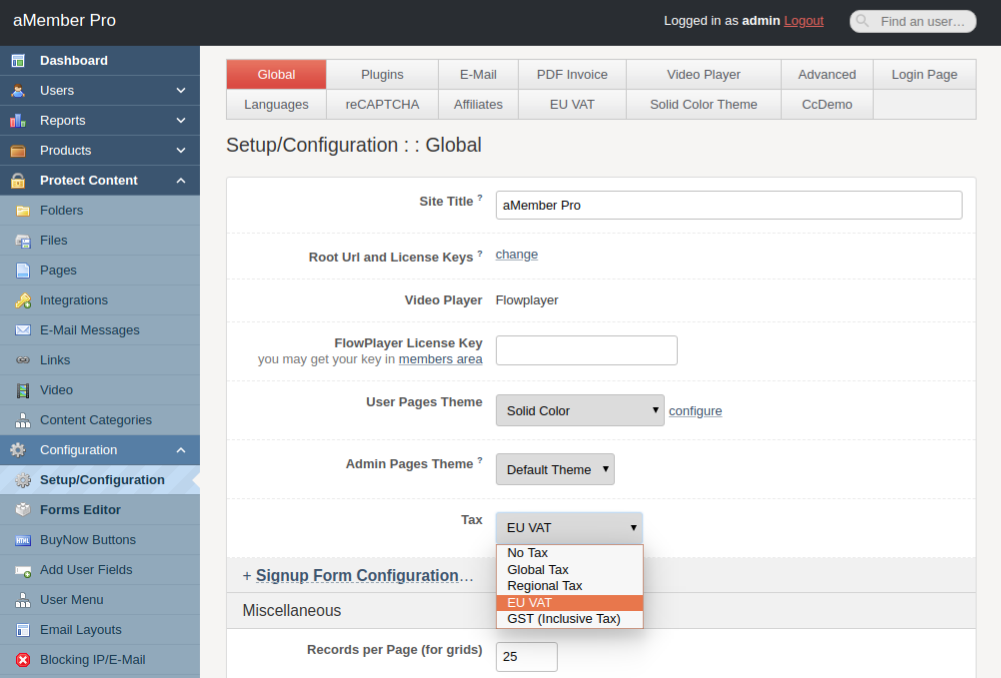
Task: Expand Signup Form Configuration section
Action: (357, 576)
